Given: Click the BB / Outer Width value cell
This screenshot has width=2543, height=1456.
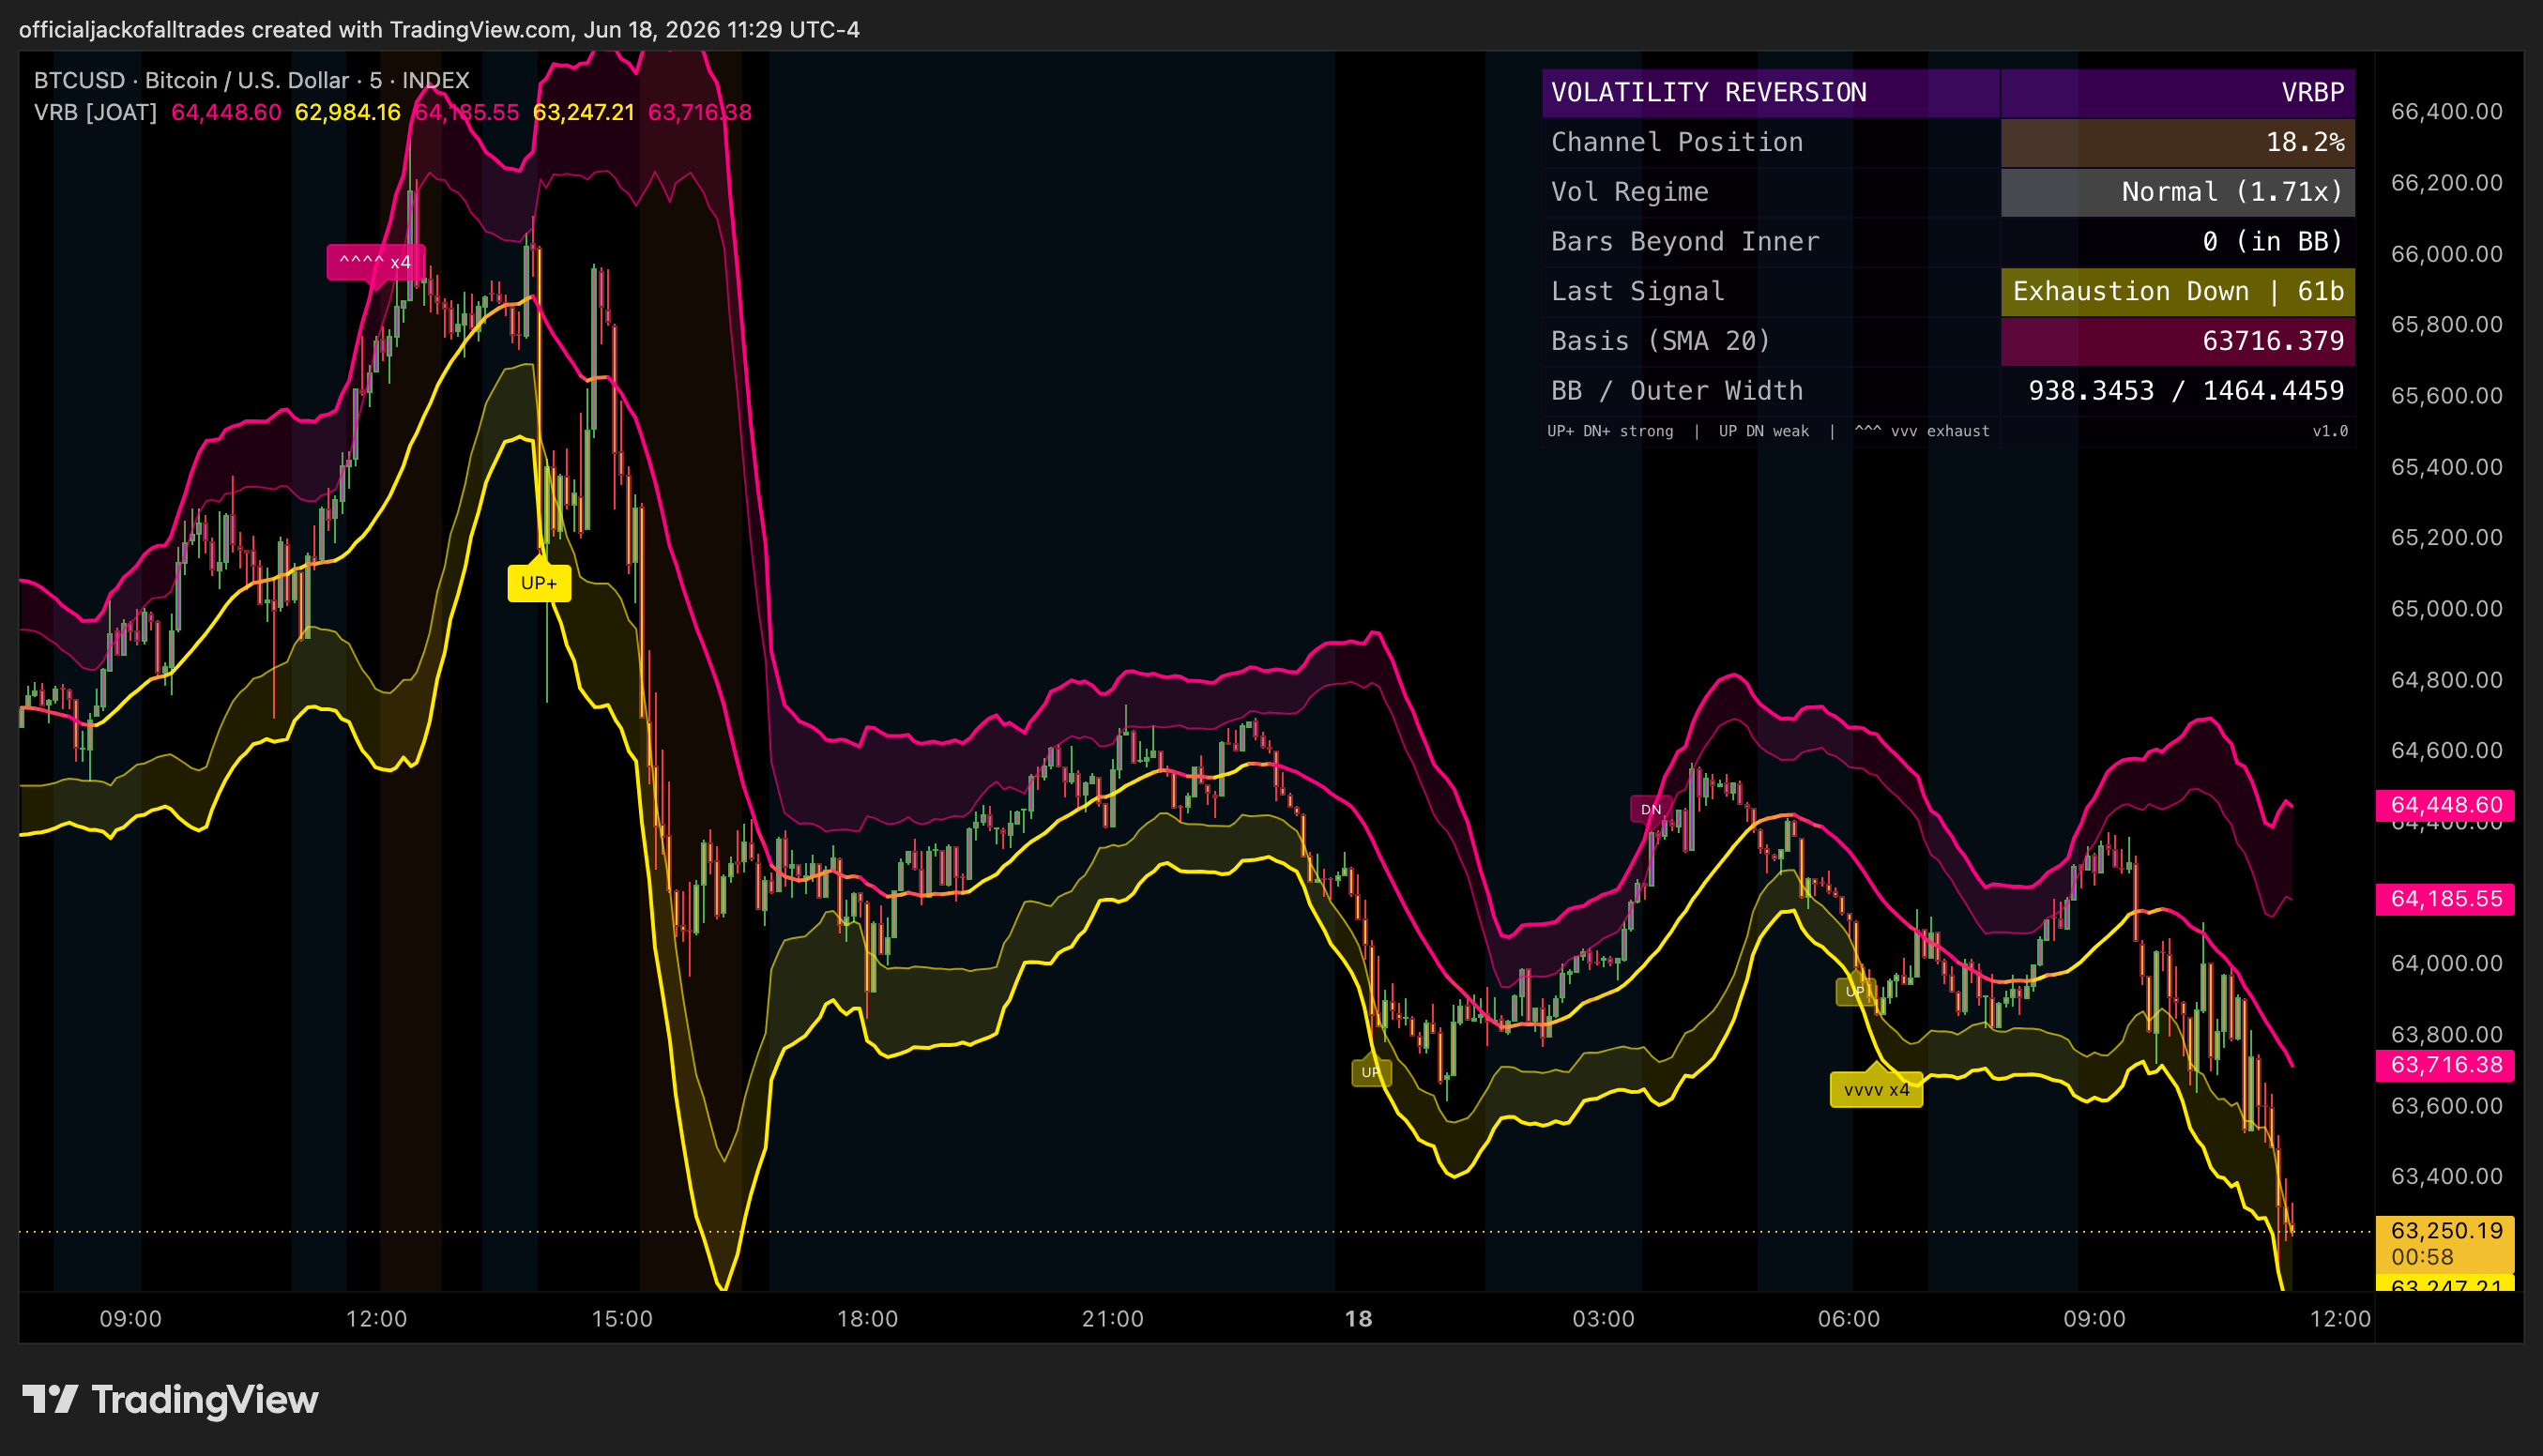Looking at the screenshot, I should pyautogui.click(x=2177, y=391).
